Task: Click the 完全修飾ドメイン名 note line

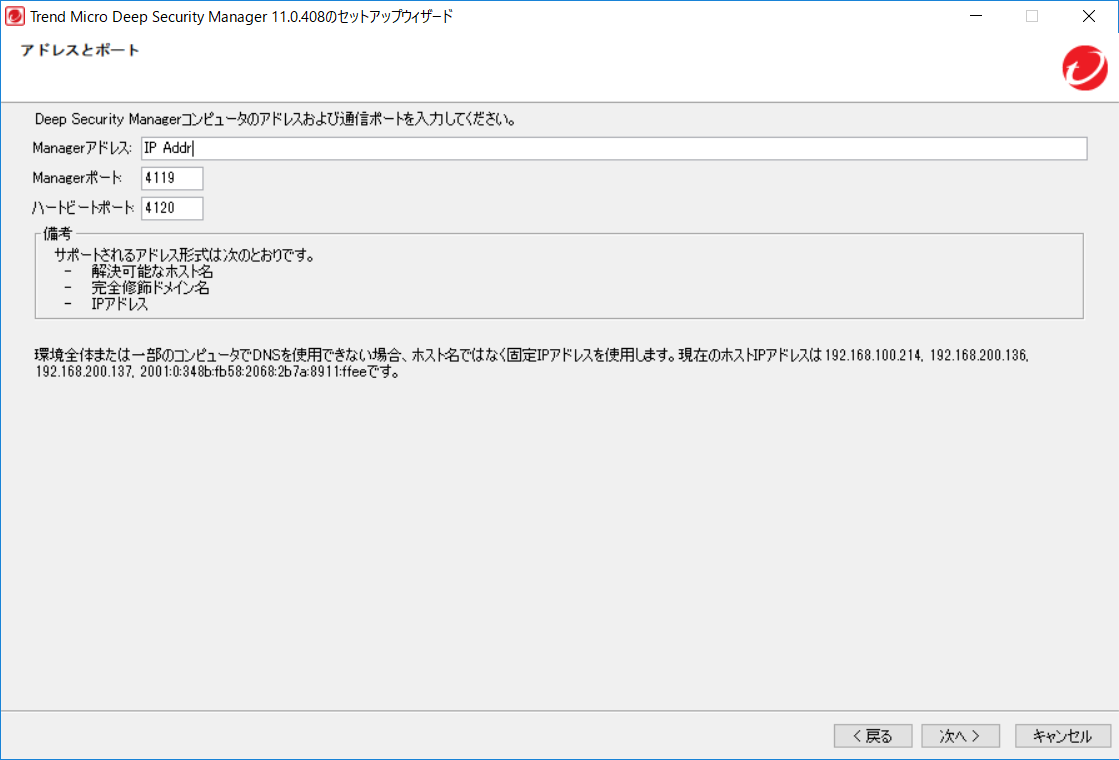Action: click(x=150, y=288)
